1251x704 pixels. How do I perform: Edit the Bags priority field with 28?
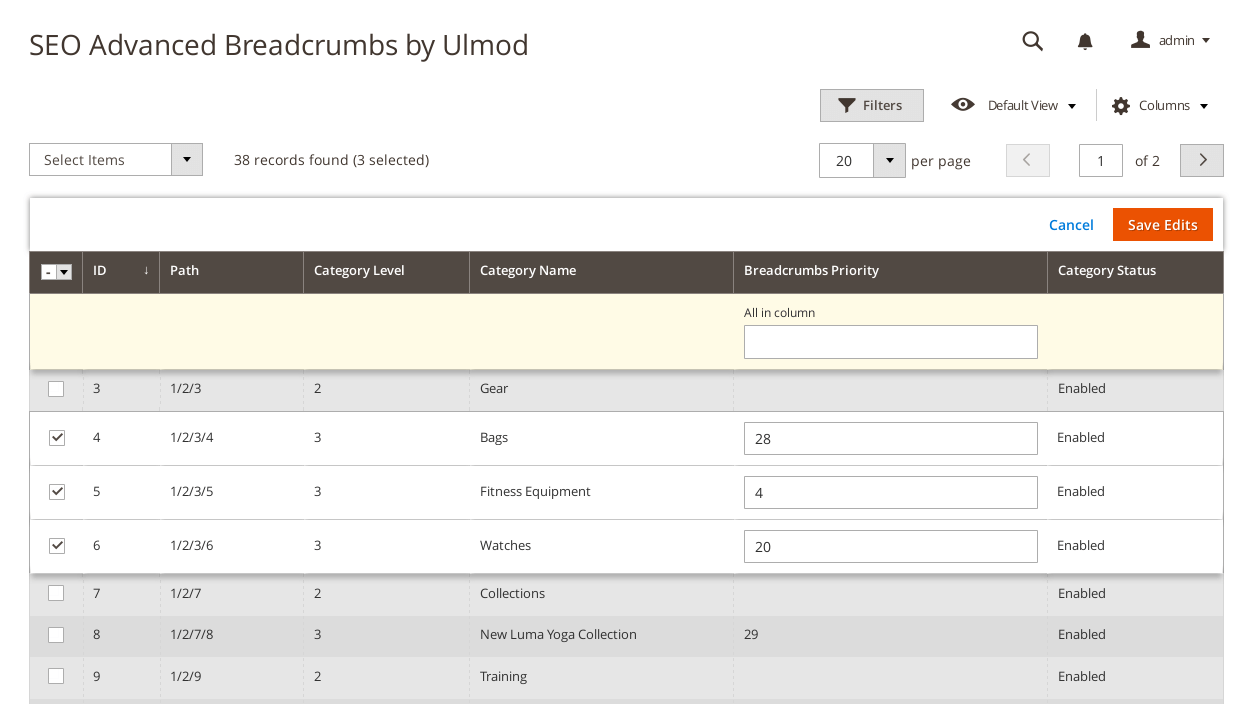click(x=890, y=438)
